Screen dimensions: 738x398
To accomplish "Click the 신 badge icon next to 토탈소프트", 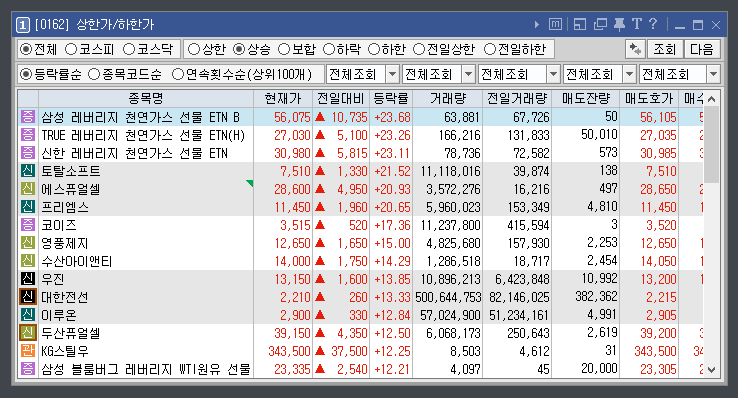I will click(28, 170).
